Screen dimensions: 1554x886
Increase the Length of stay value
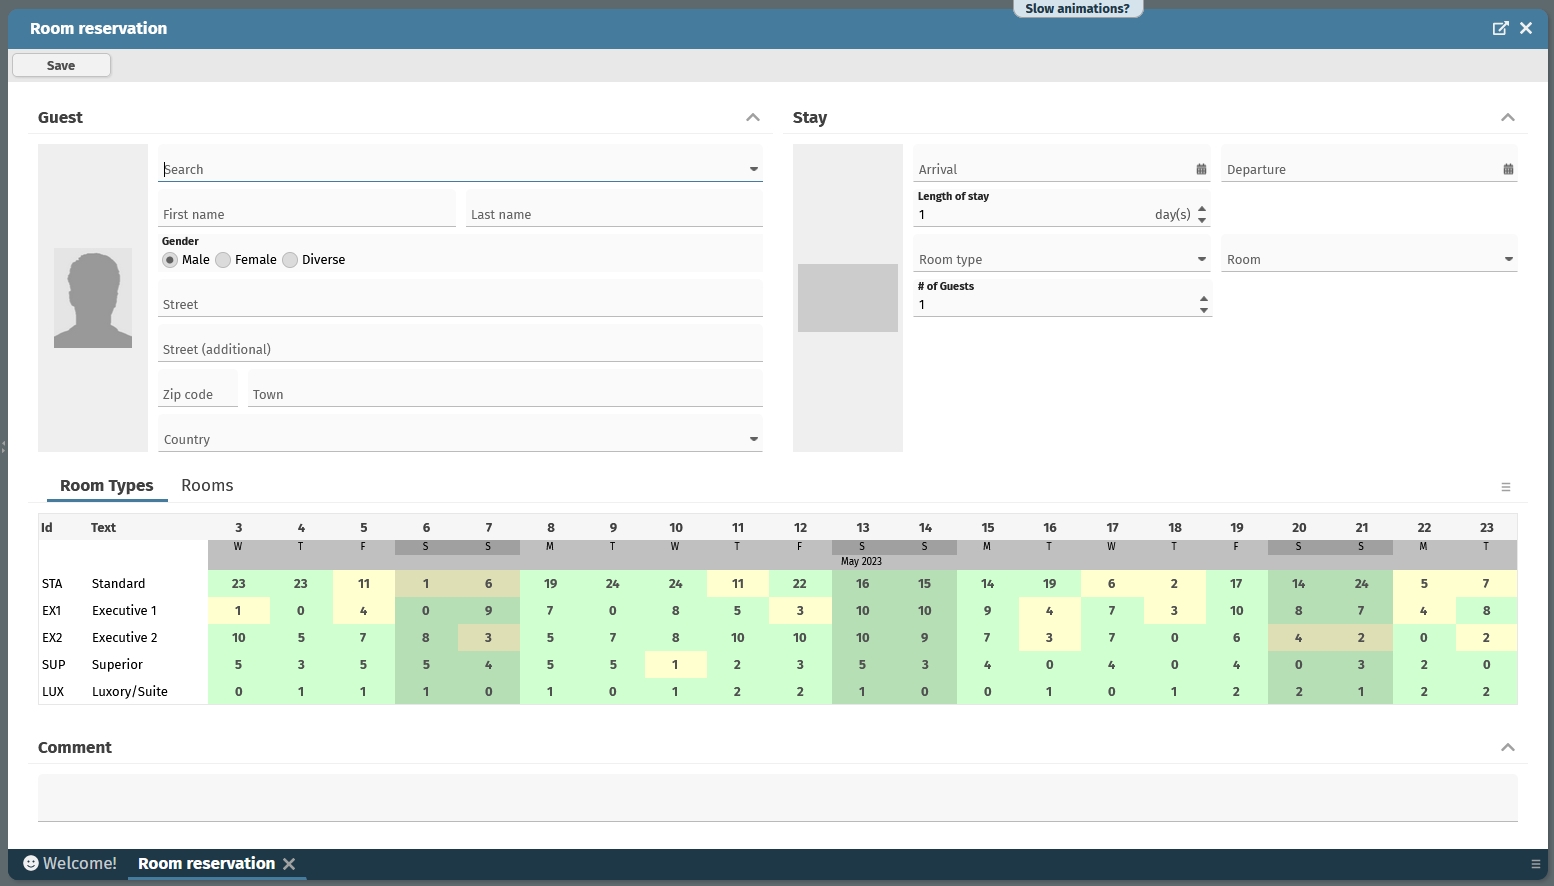[x=1202, y=209]
